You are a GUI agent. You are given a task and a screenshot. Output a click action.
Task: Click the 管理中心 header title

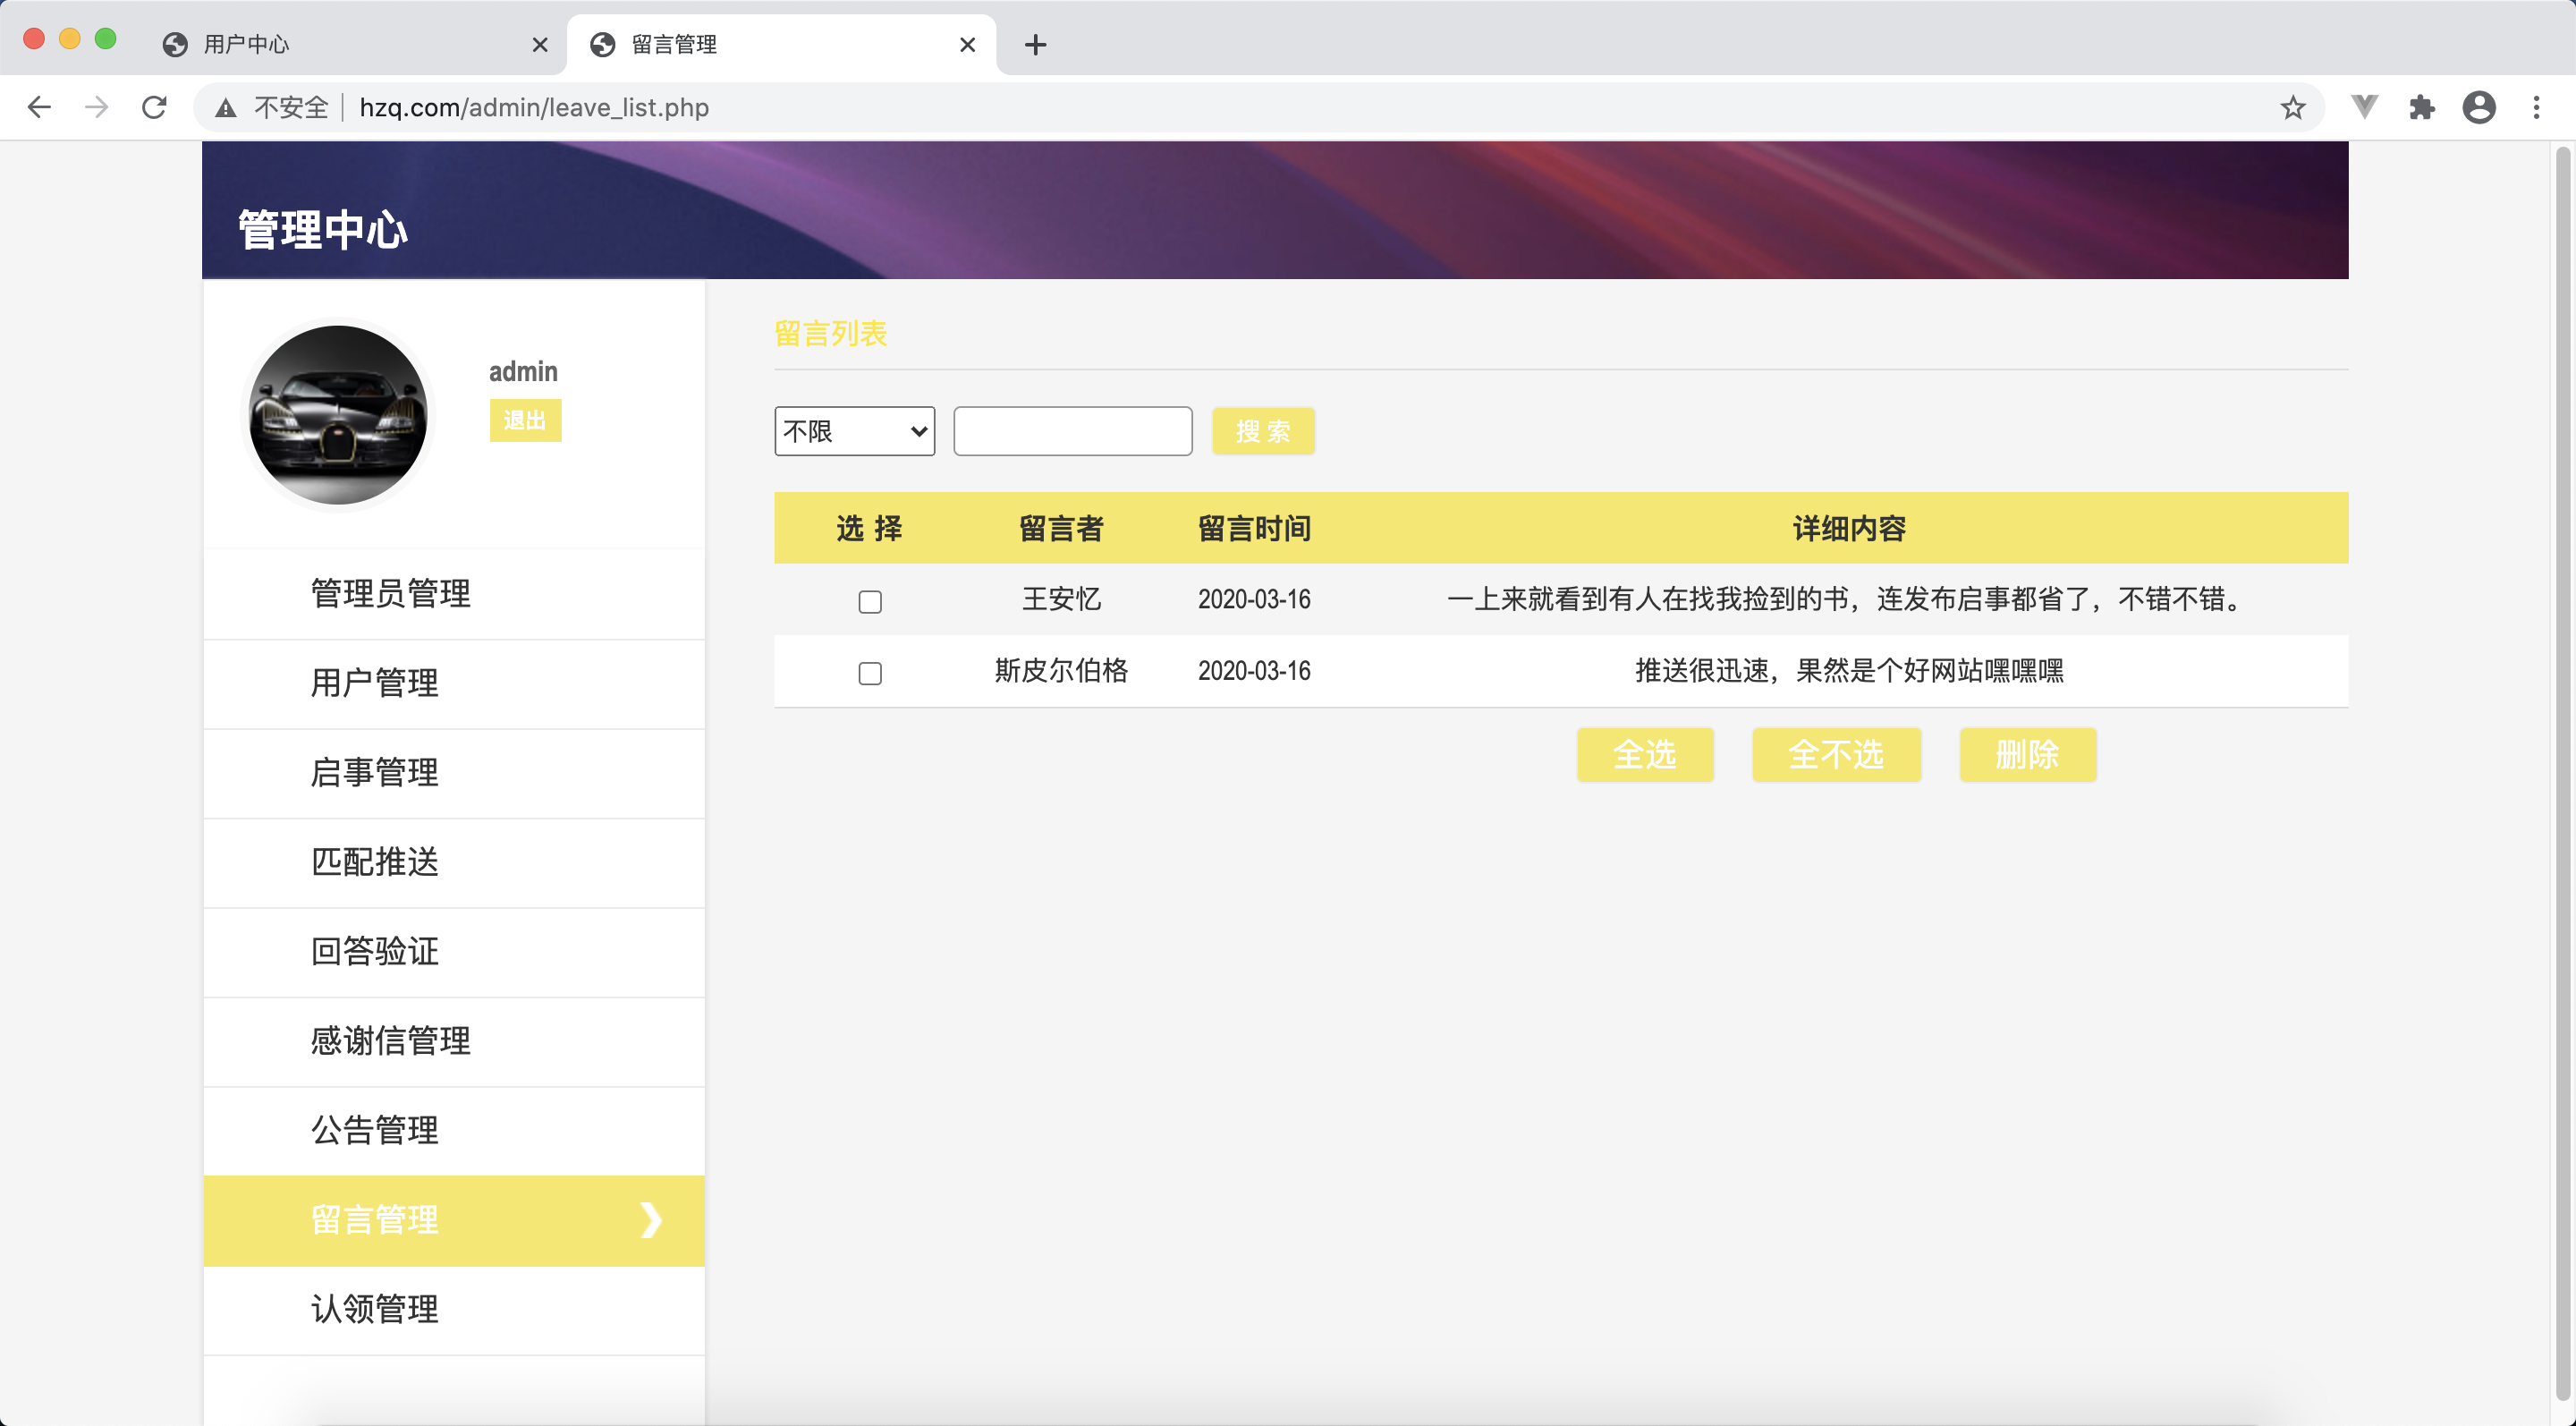323,229
